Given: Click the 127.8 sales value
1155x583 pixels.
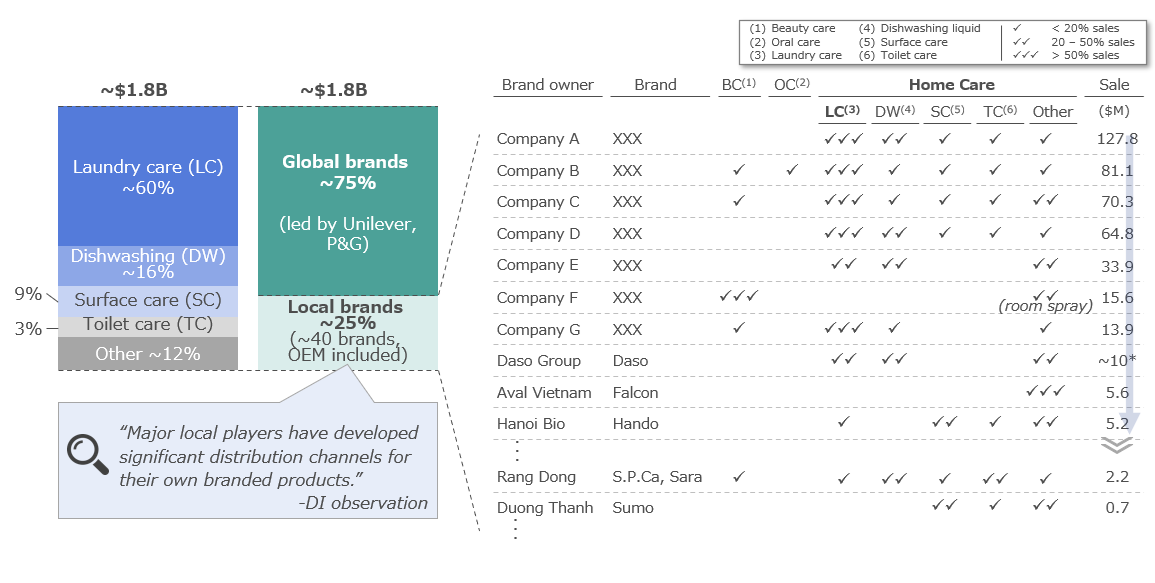Looking at the screenshot, I should click(x=1117, y=139).
